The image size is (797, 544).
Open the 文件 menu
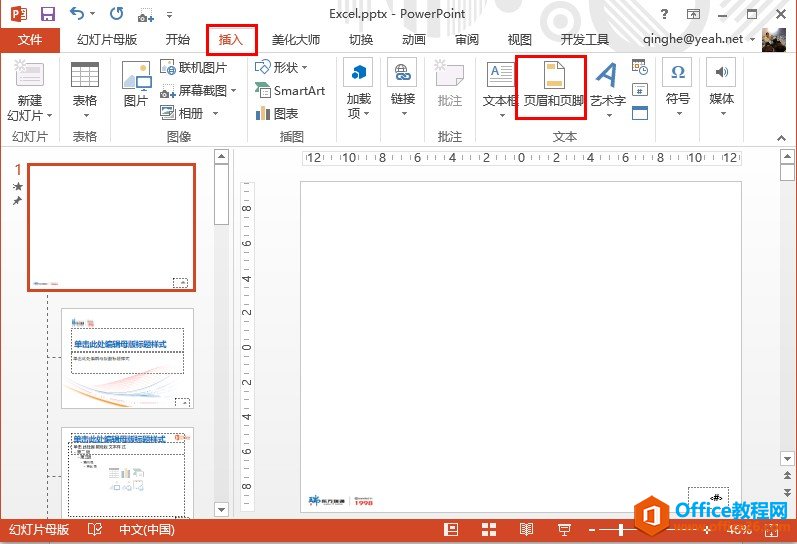[29, 40]
